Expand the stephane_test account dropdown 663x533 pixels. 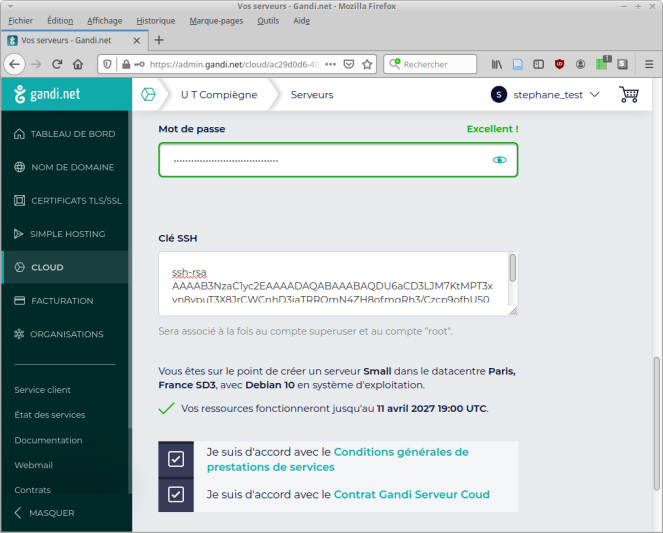click(595, 94)
